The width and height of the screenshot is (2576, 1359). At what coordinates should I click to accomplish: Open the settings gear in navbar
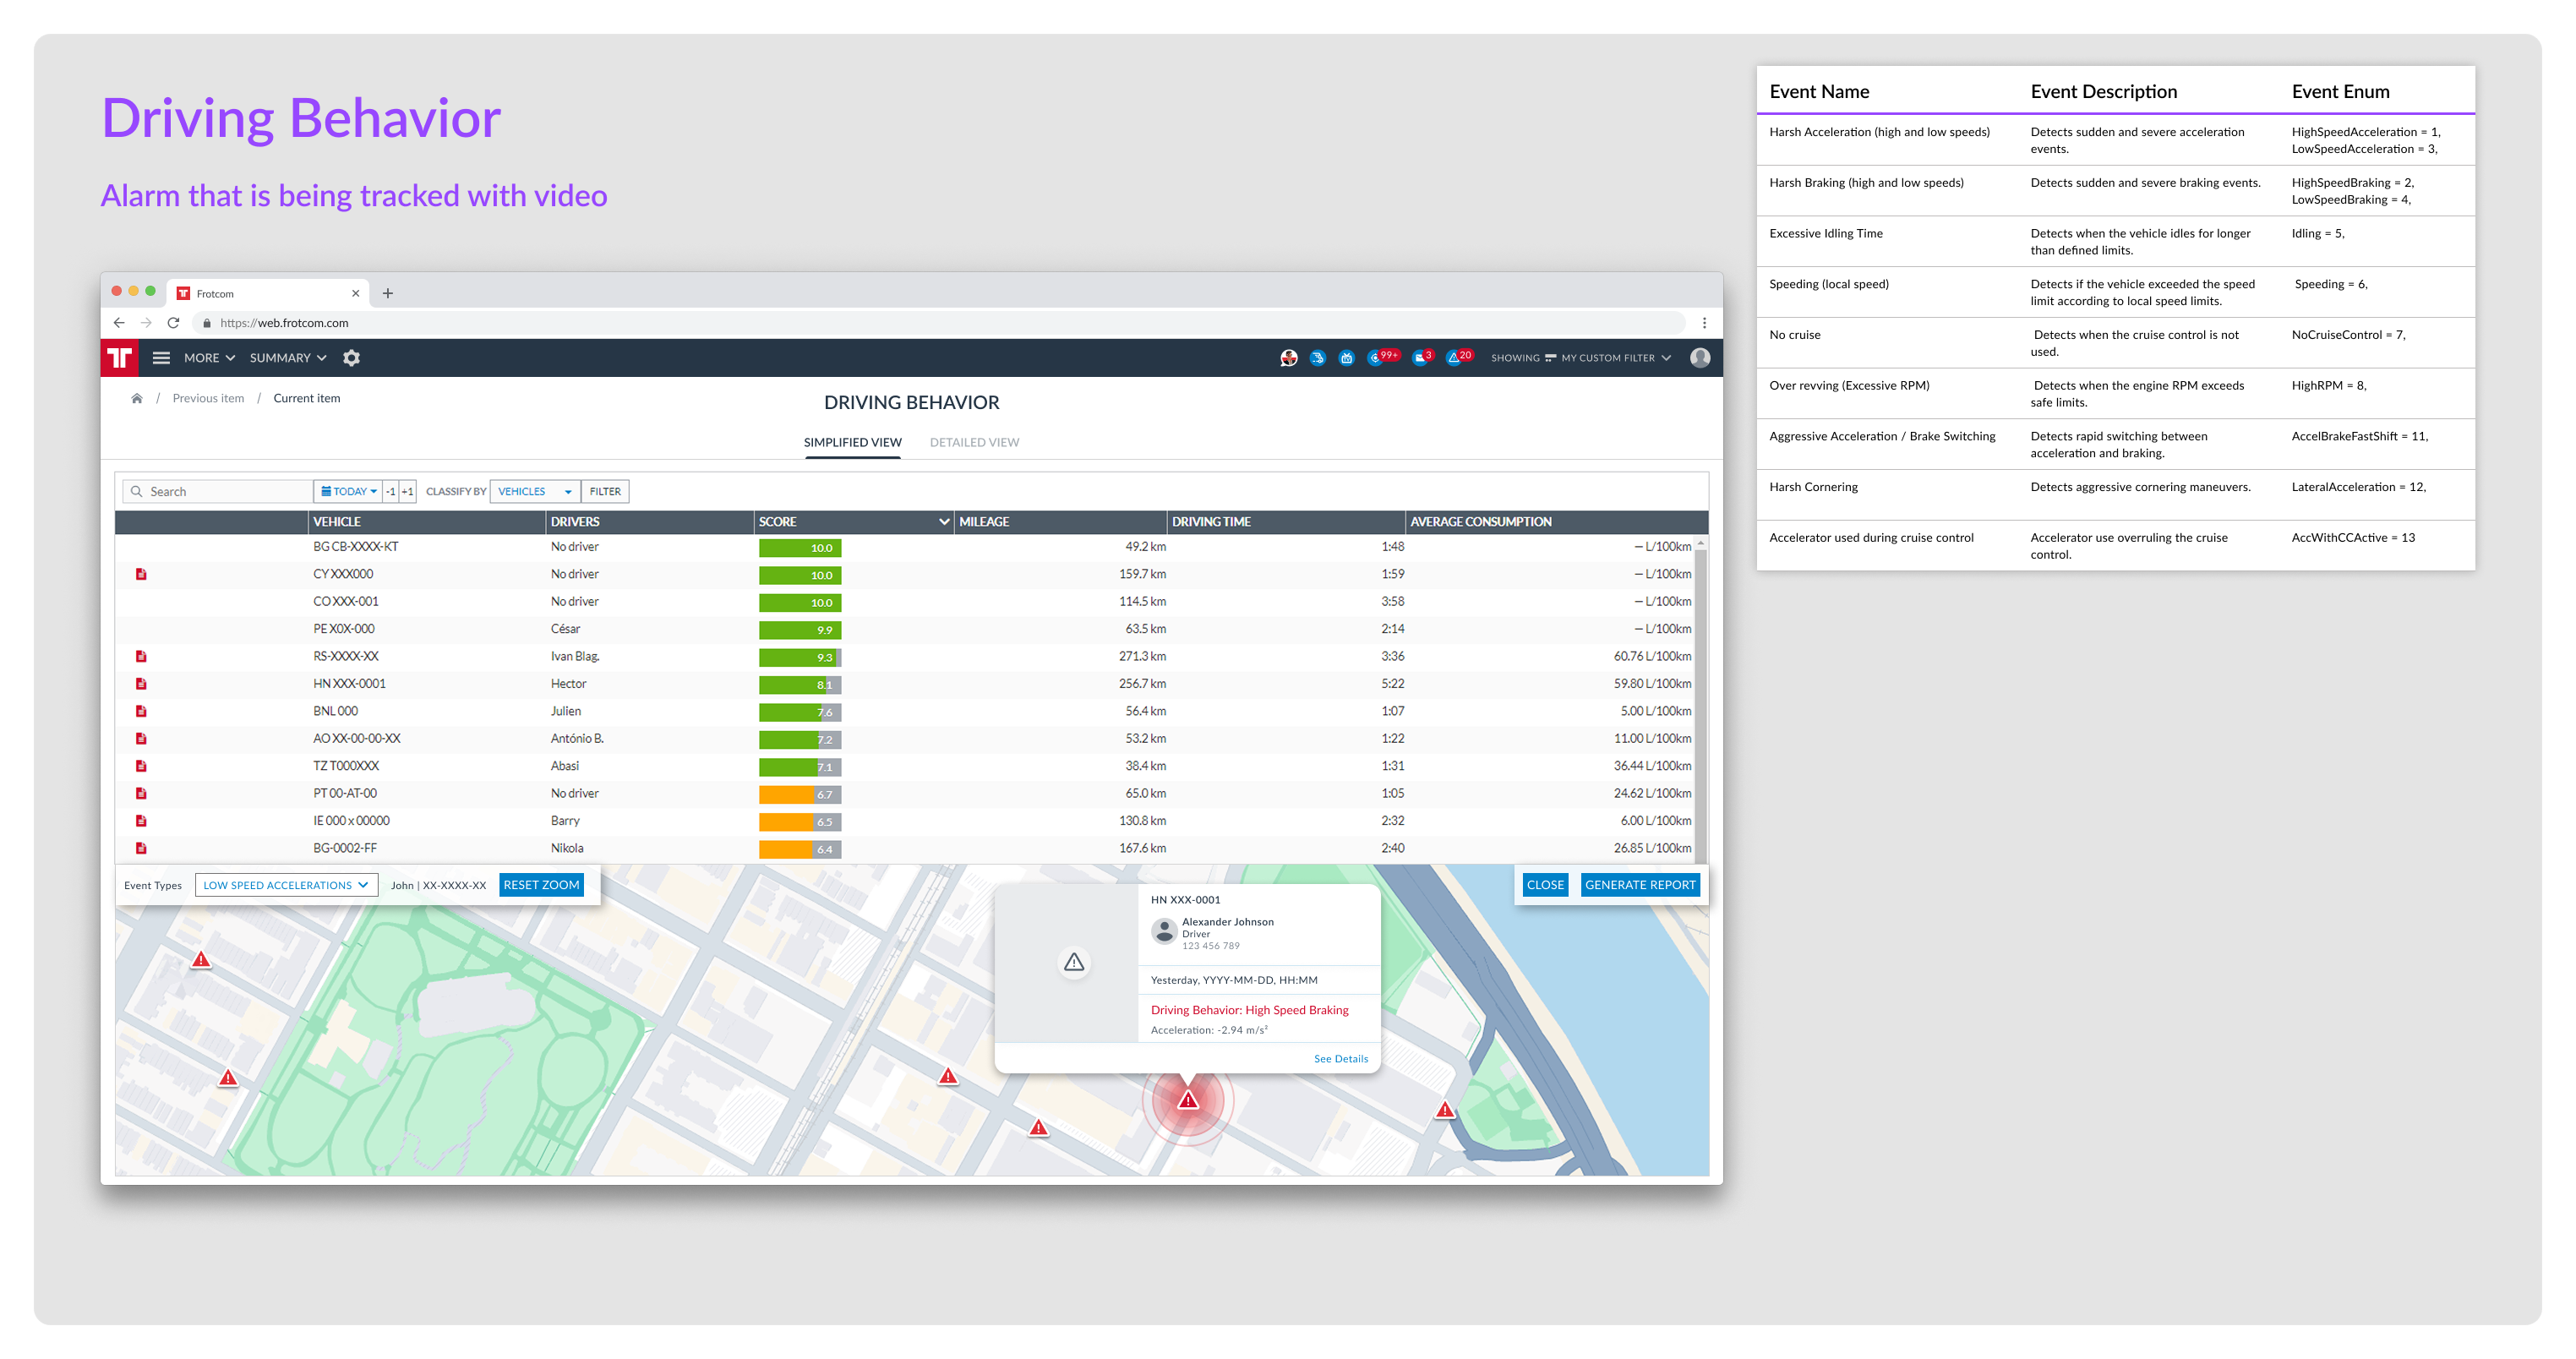352,358
